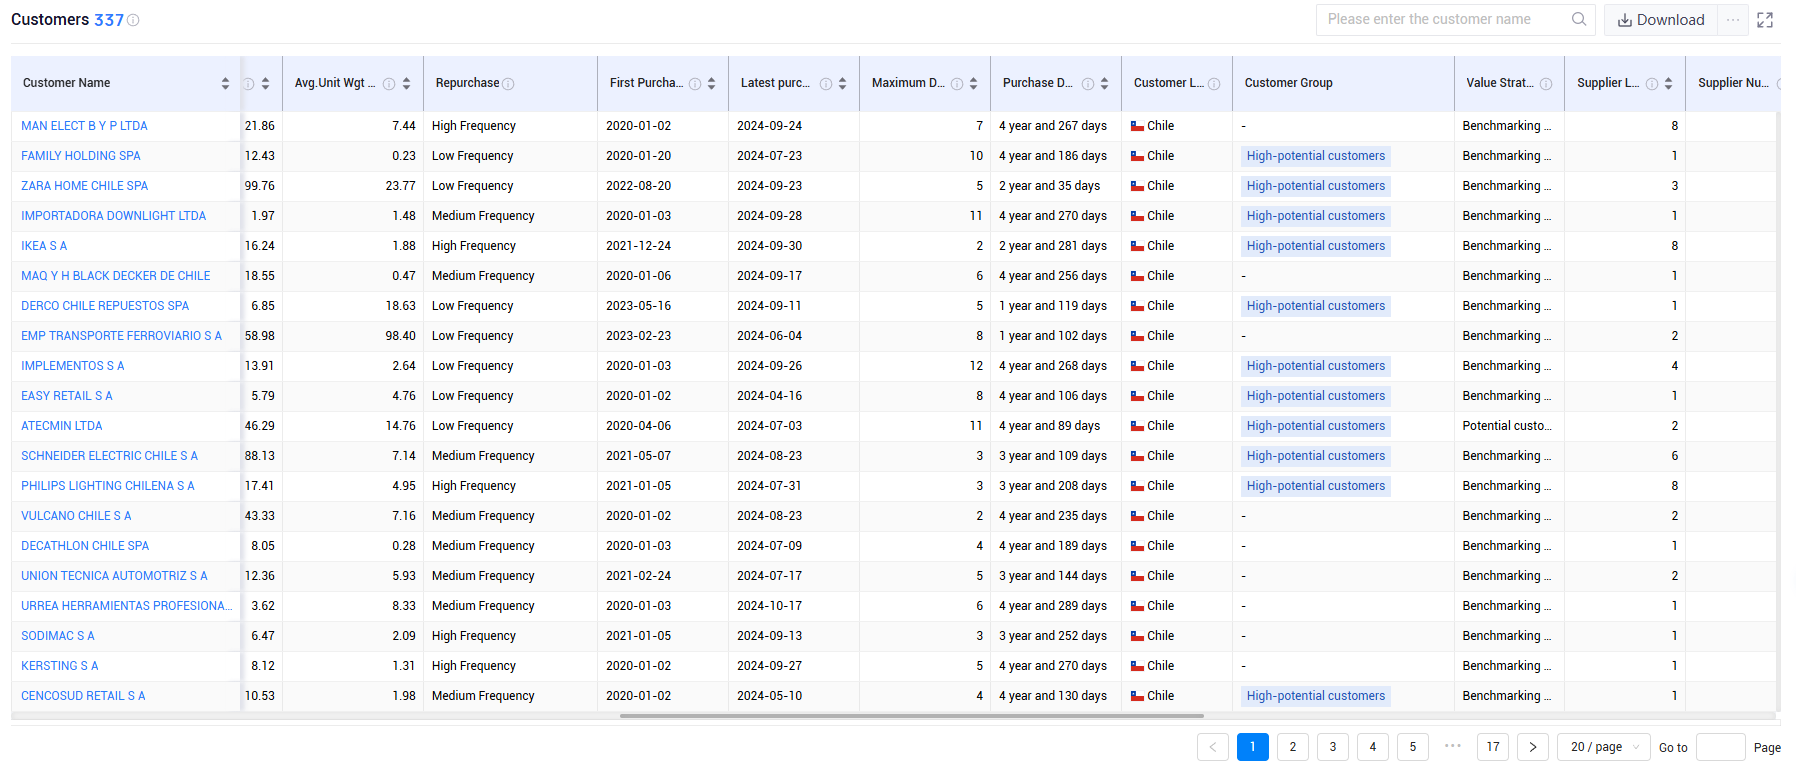Go to page 5
Screen dimensions: 1796x768
pos(1413,747)
